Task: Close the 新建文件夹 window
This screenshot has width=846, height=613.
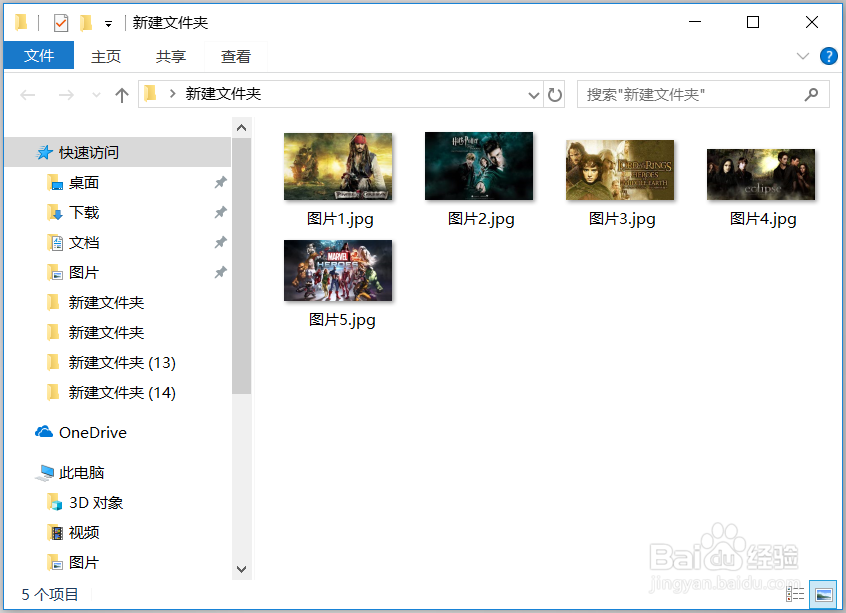Action: [811, 22]
